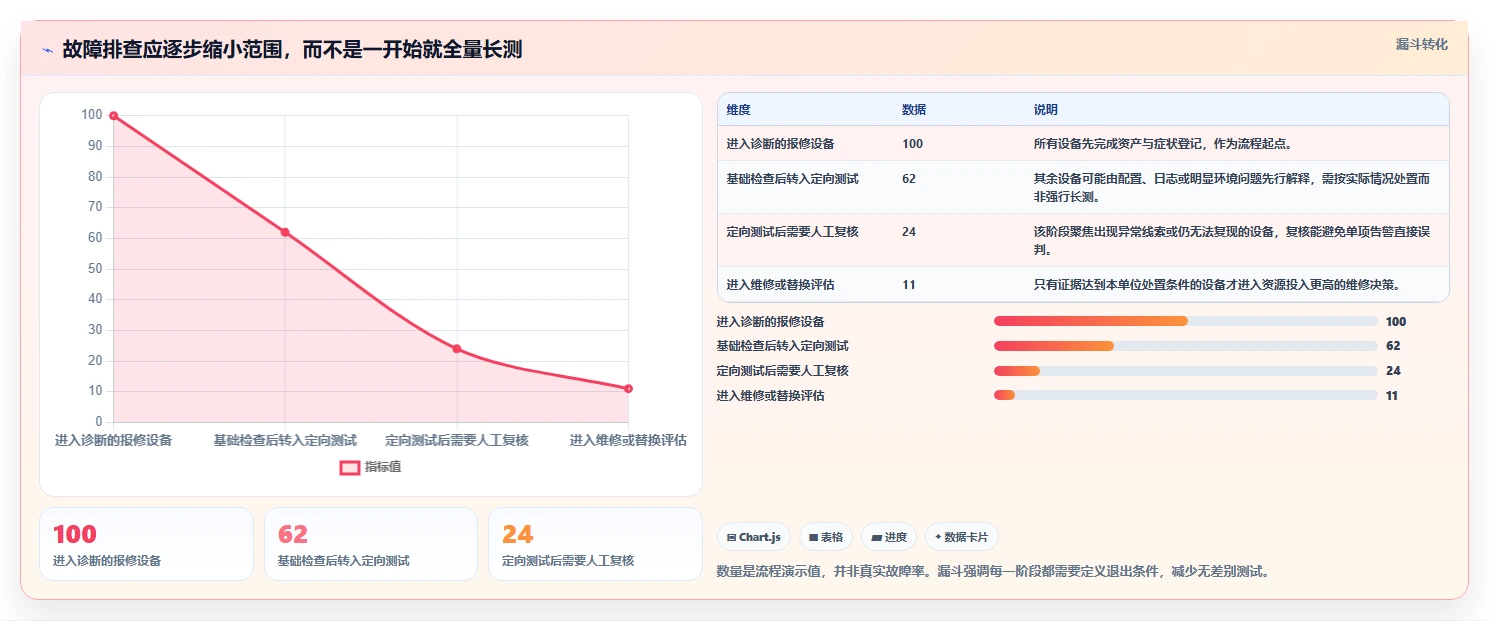This screenshot has height=621, width=1489.
Task: Click the 数据 column header
Action: tap(914, 110)
